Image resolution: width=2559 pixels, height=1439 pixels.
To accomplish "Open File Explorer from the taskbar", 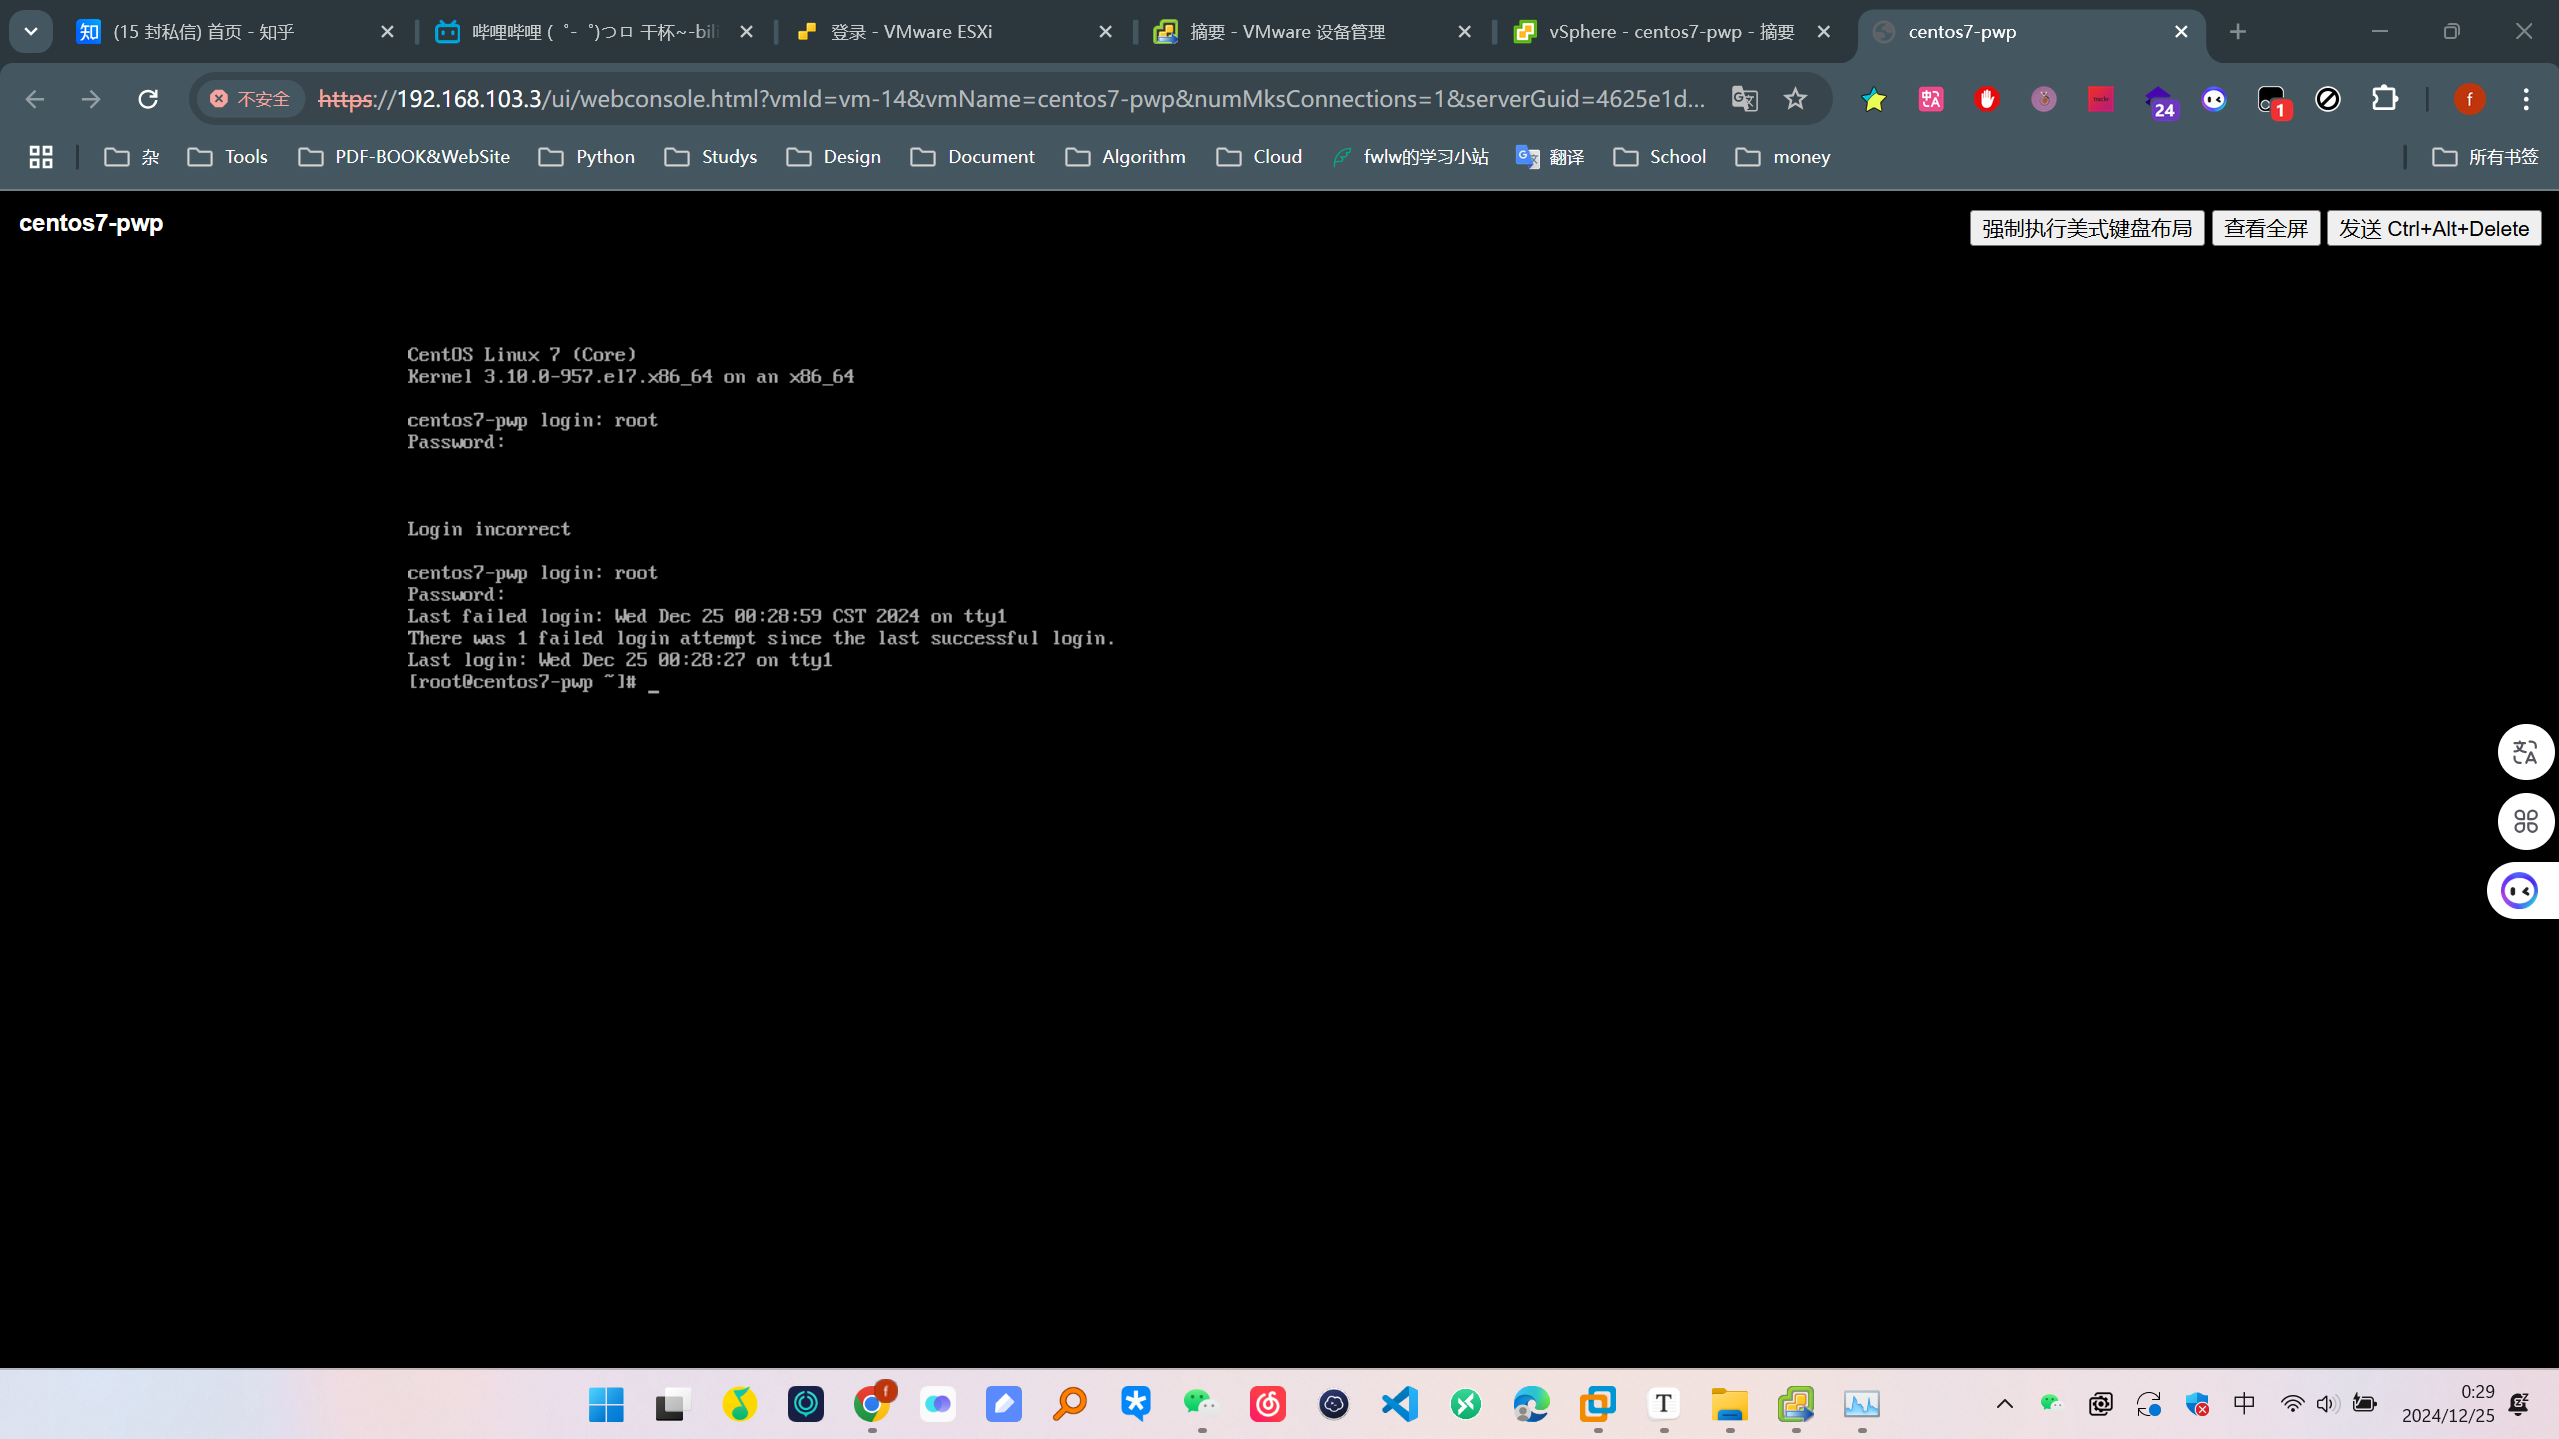I will pyautogui.click(x=1729, y=1404).
